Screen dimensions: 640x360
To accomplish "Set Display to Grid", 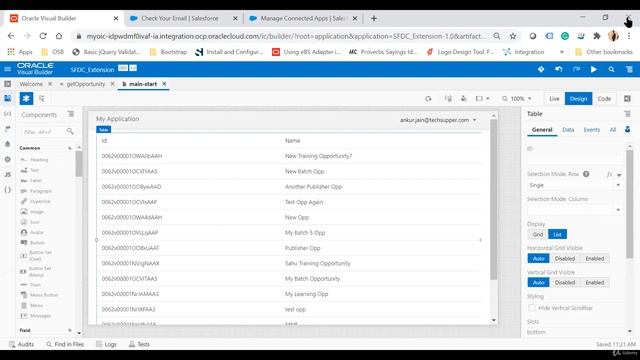I will click(538, 234).
